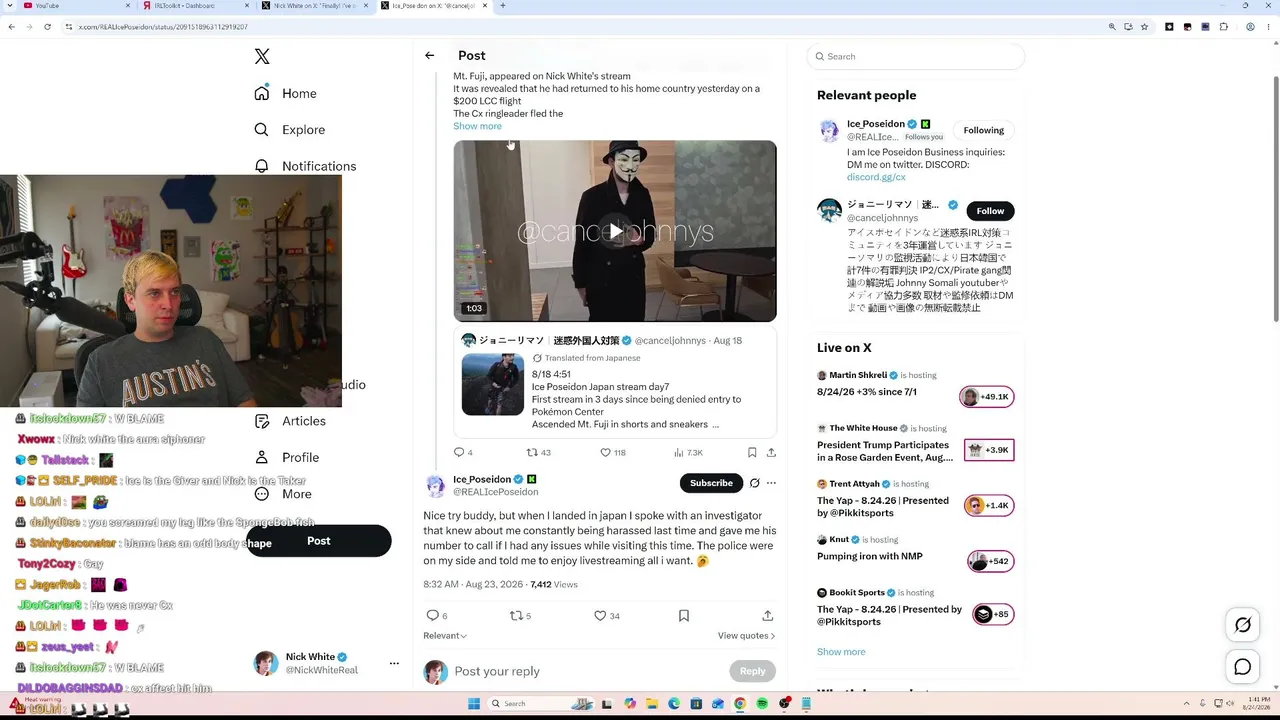The image size is (1280, 720).
Task: Open File Explorer from the taskbar
Action: point(651,704)
